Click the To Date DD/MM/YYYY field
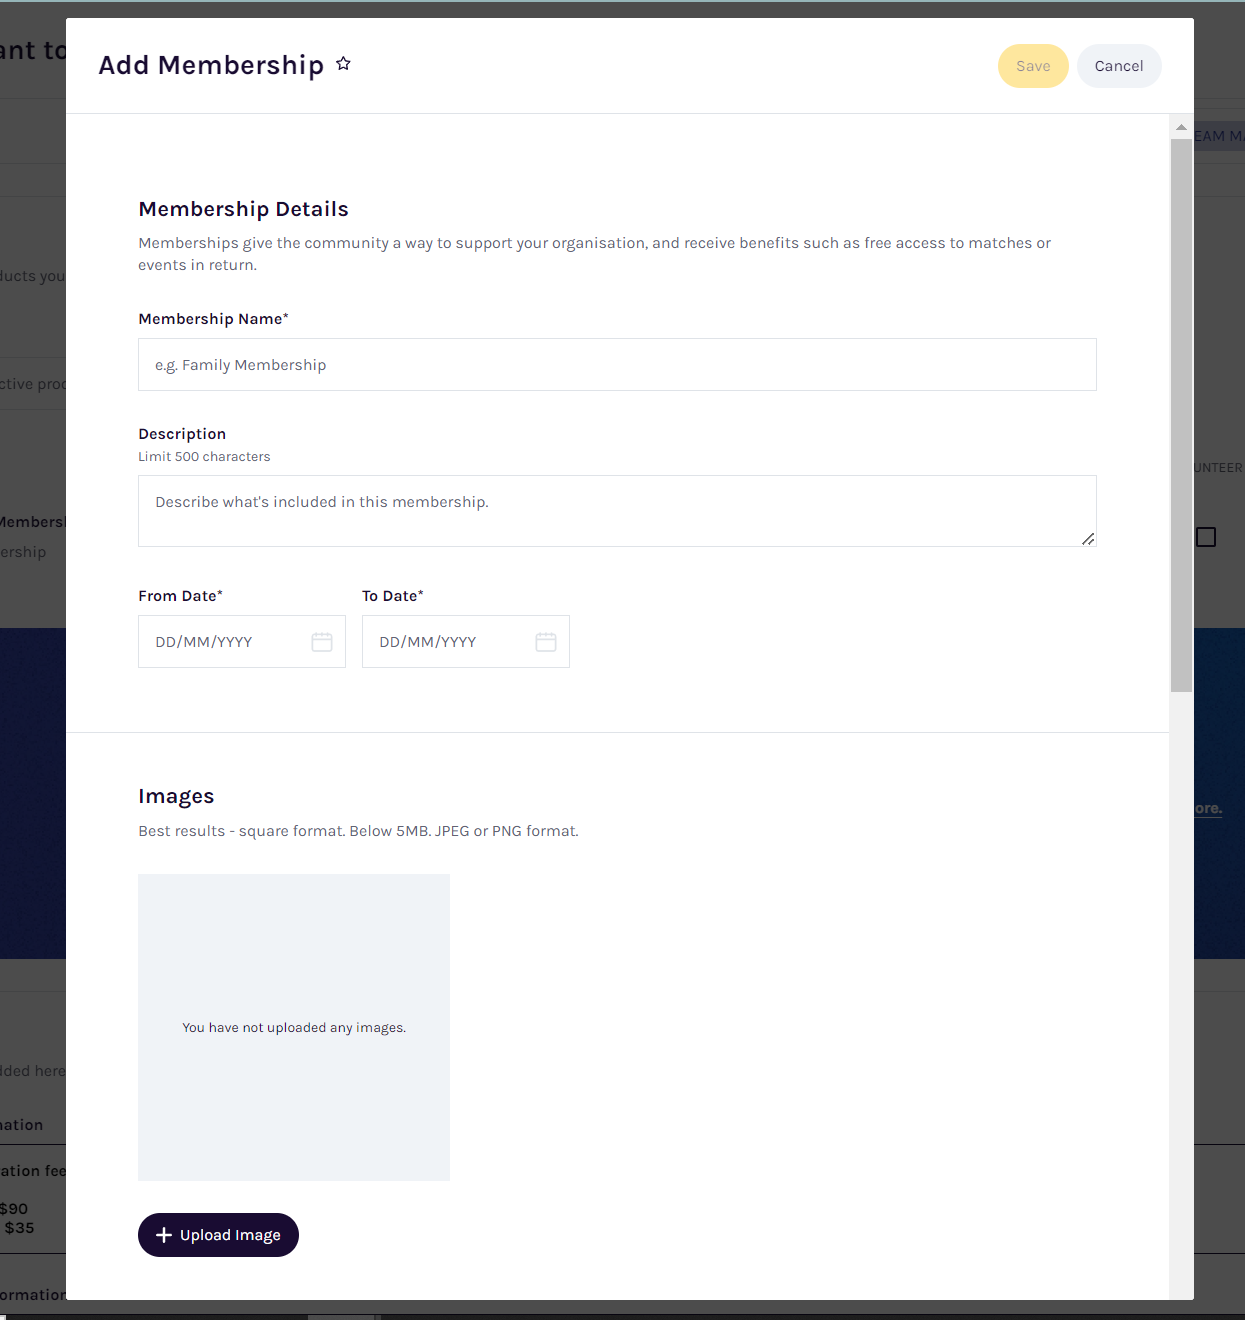The height and width of the screenshot is (1320, 1245). [466, 642]
